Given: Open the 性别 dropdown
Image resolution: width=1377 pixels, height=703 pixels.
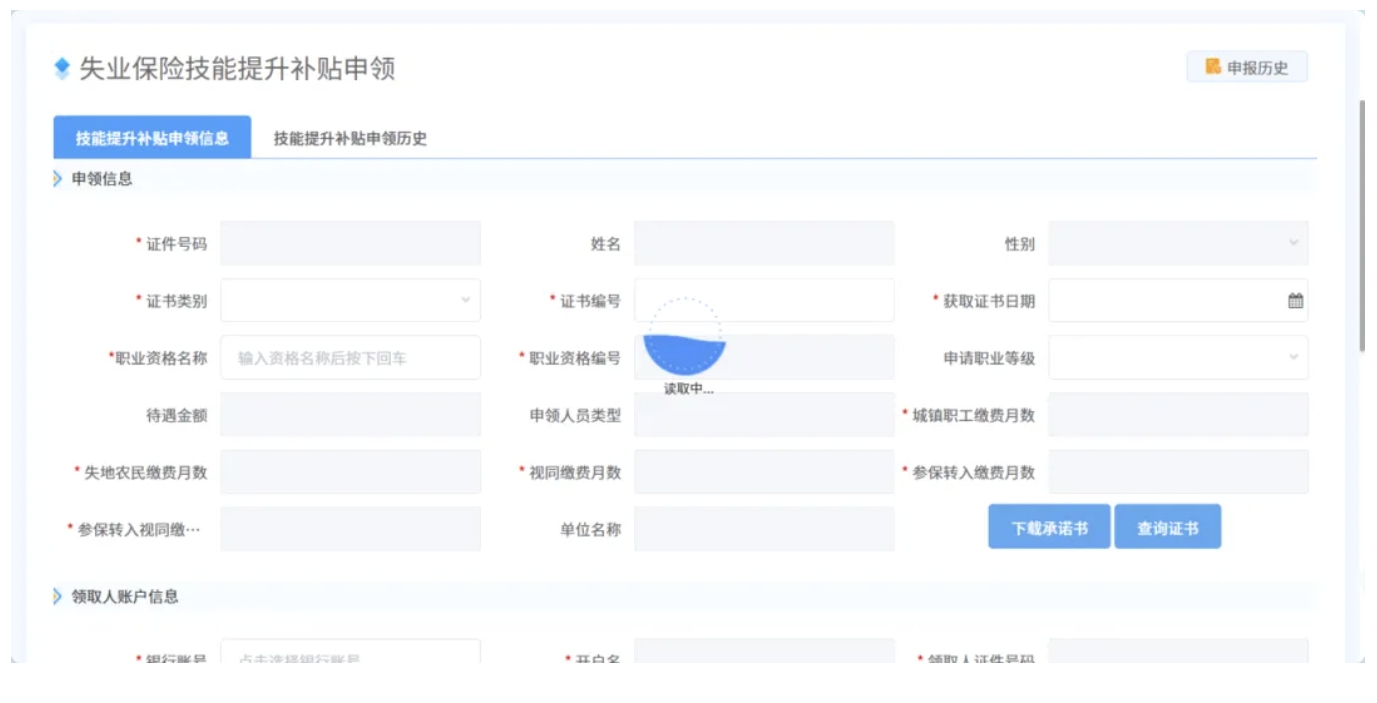Looking at the screenshot, I should click(x=1177, y=243).
